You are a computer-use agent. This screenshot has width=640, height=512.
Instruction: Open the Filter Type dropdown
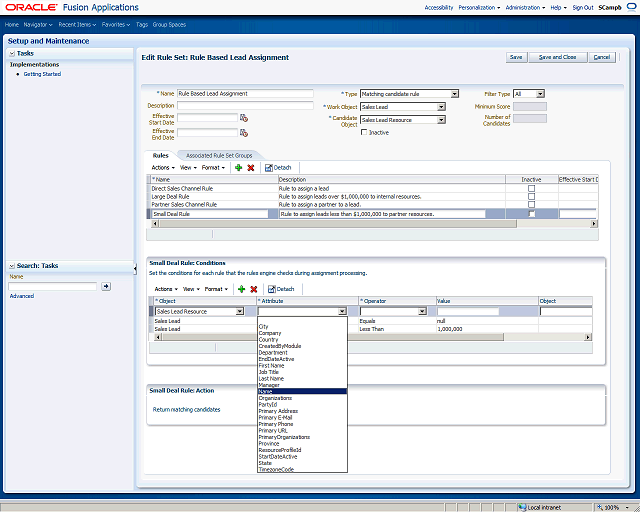click(540, 94)
